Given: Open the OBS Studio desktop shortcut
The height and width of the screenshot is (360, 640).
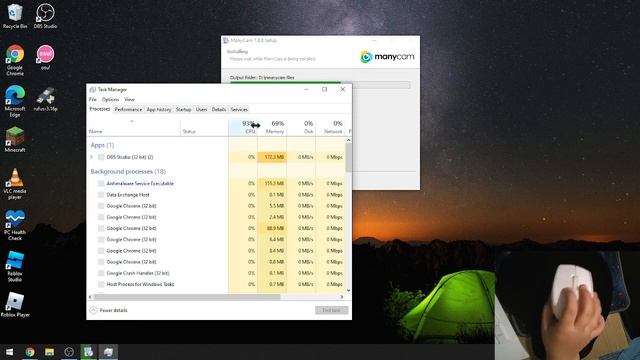Looking at the screenshot, I should [x=45, y=16].
